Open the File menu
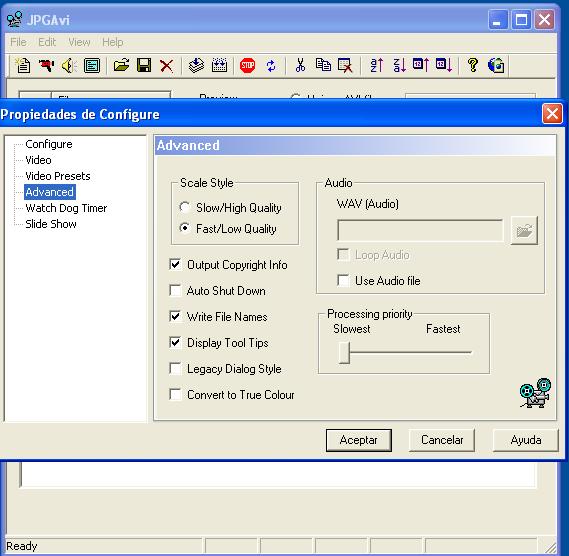This screenshot has height=556, width=569. coord(18,42)
